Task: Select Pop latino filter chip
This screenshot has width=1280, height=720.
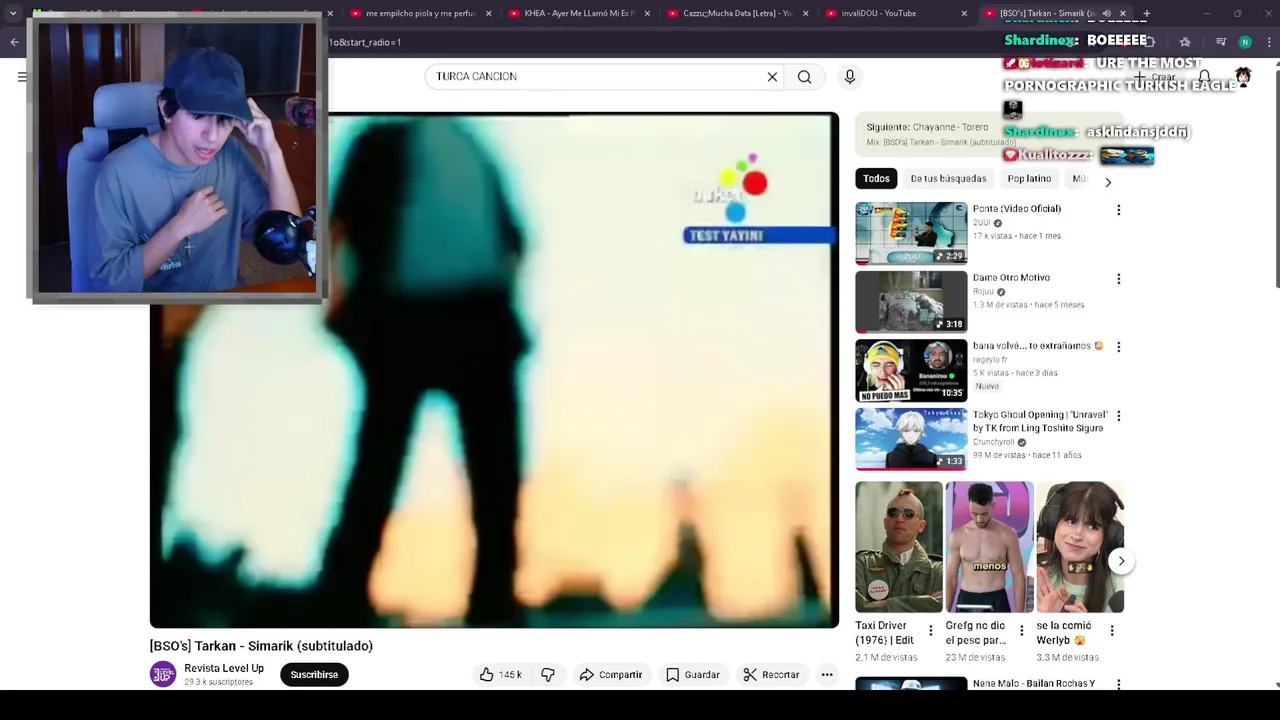Action: tap(1029, 179)
